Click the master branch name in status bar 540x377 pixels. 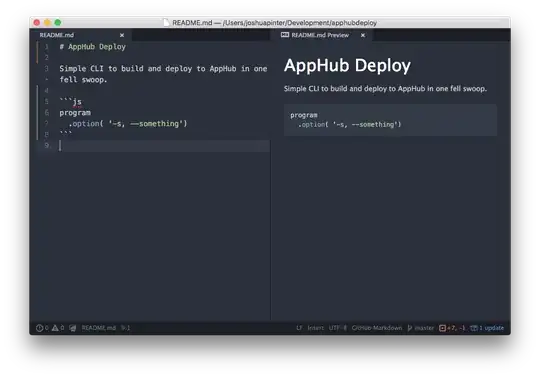click(424, 328)
